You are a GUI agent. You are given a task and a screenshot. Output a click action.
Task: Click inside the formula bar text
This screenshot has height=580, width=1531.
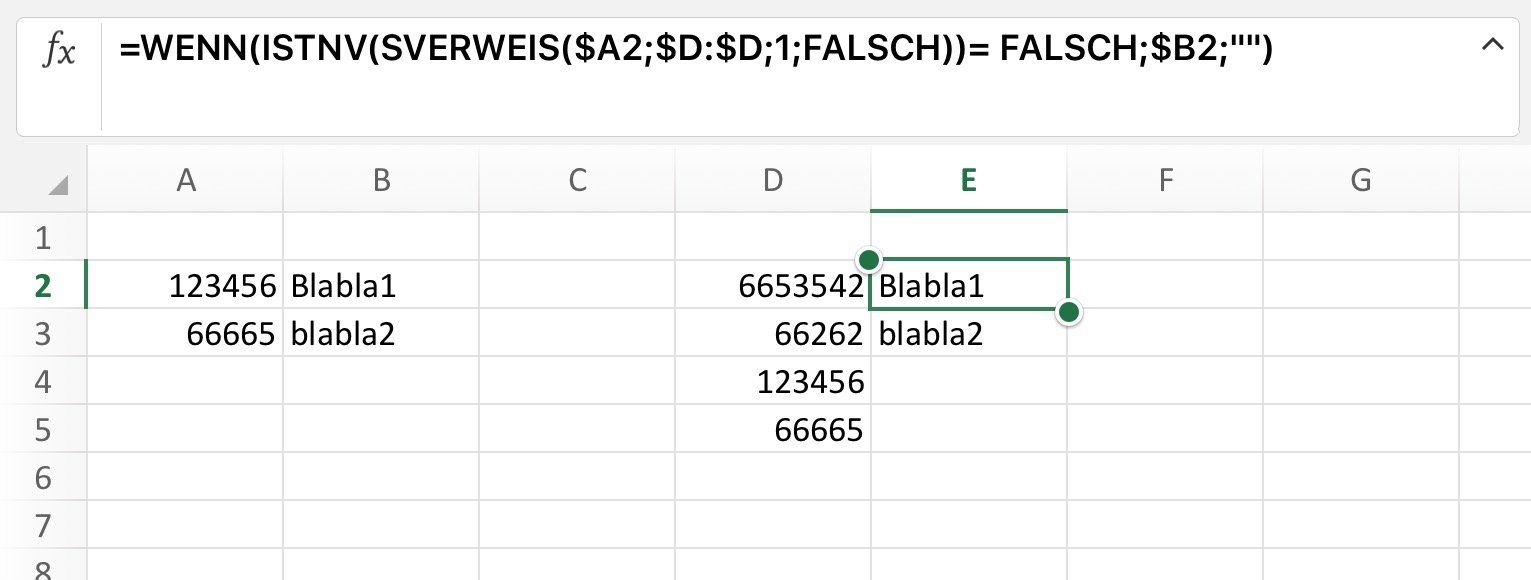click(x=696, y=49)
